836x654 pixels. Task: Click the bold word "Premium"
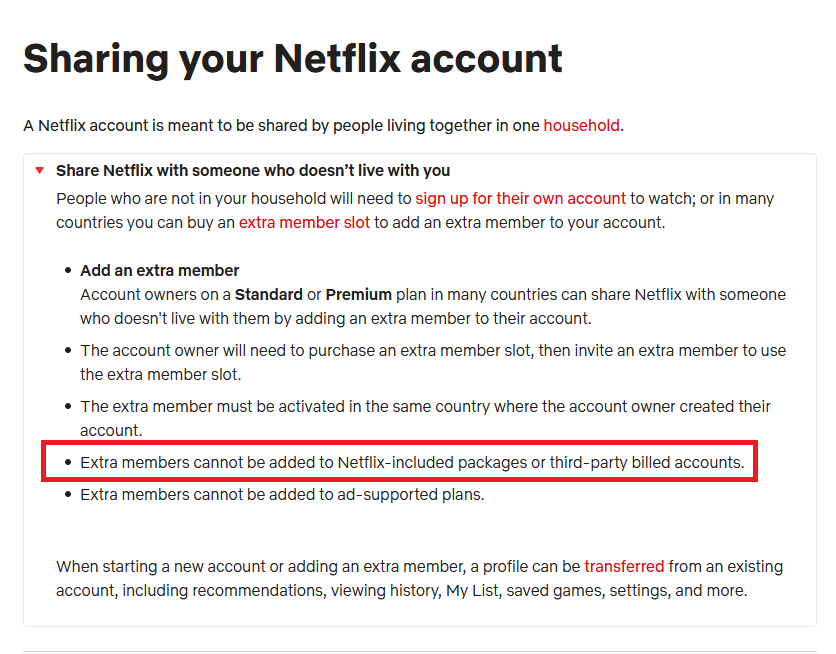358,295
